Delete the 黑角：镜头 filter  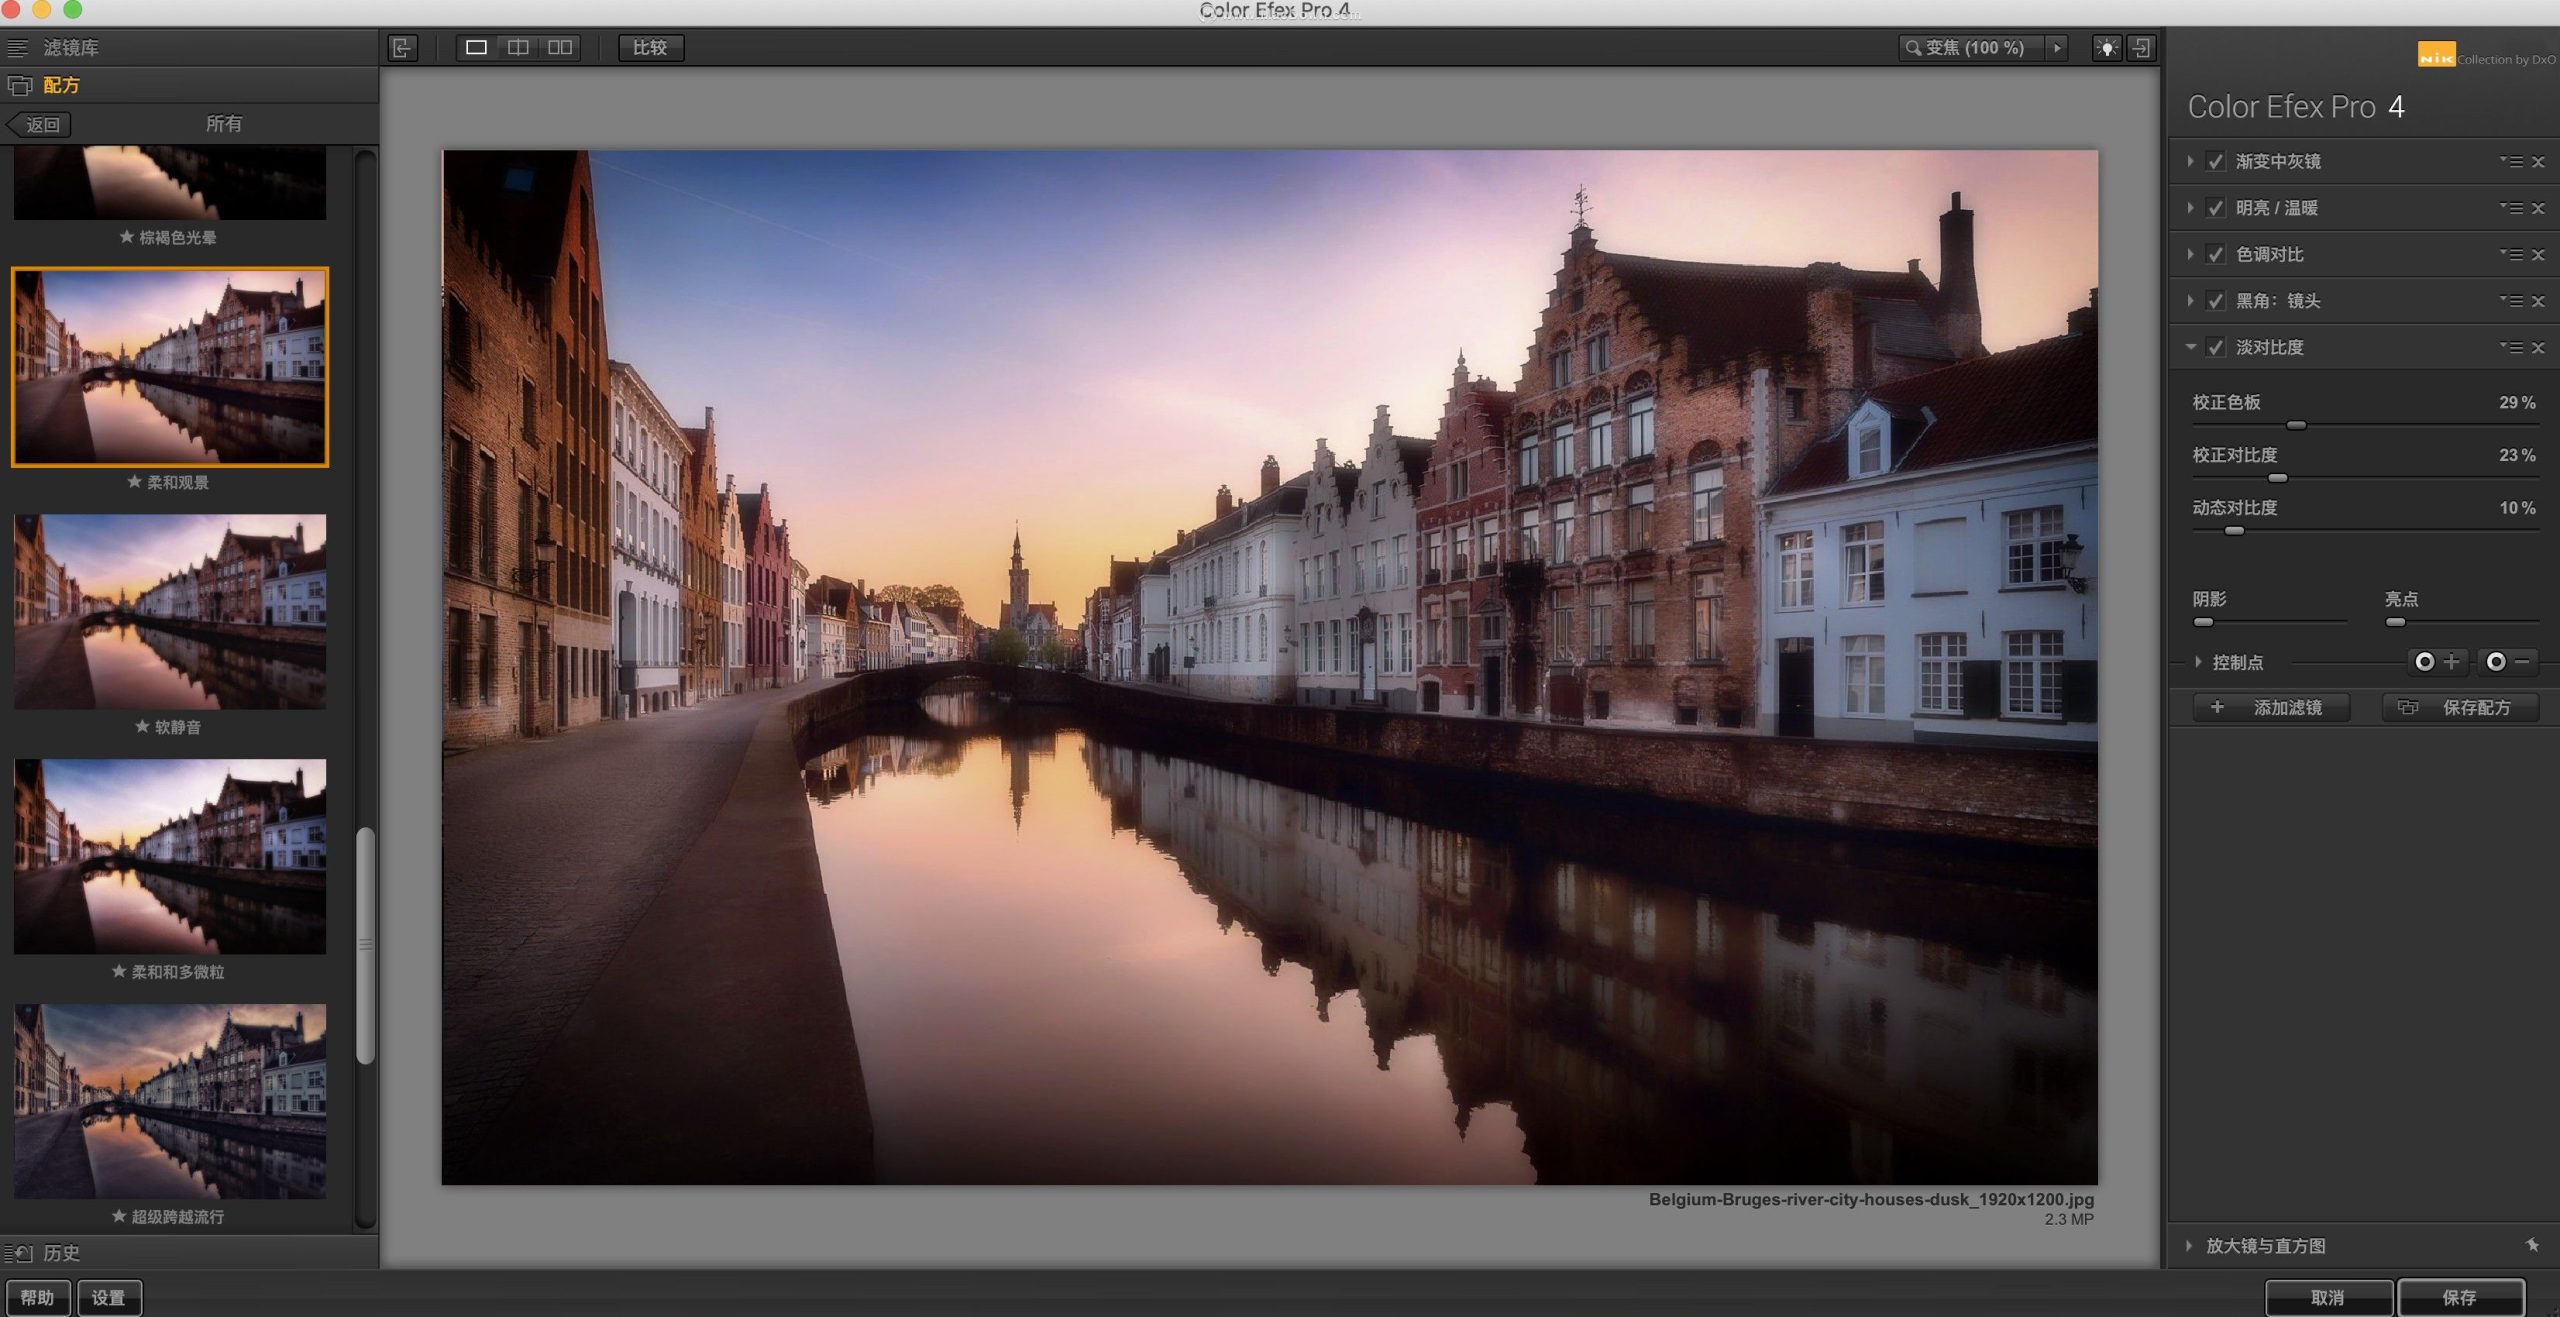[x=2538, y=301]
